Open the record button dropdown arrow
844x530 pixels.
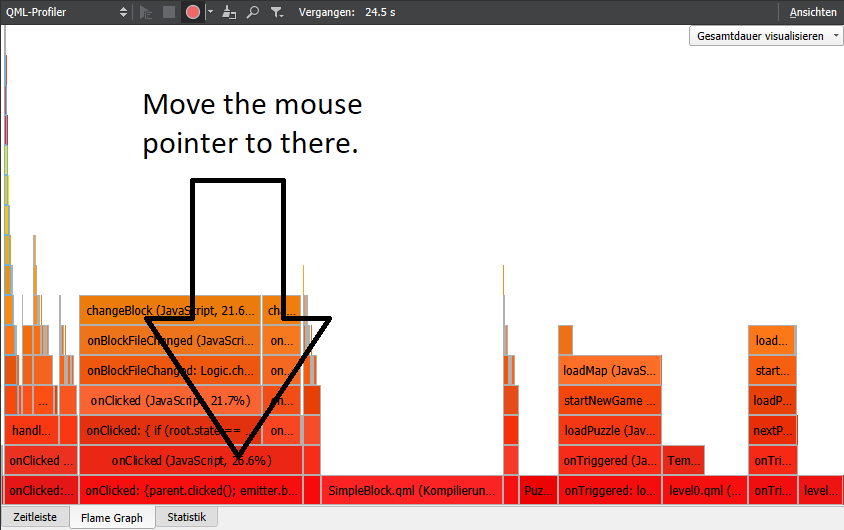tap(210, 12)
